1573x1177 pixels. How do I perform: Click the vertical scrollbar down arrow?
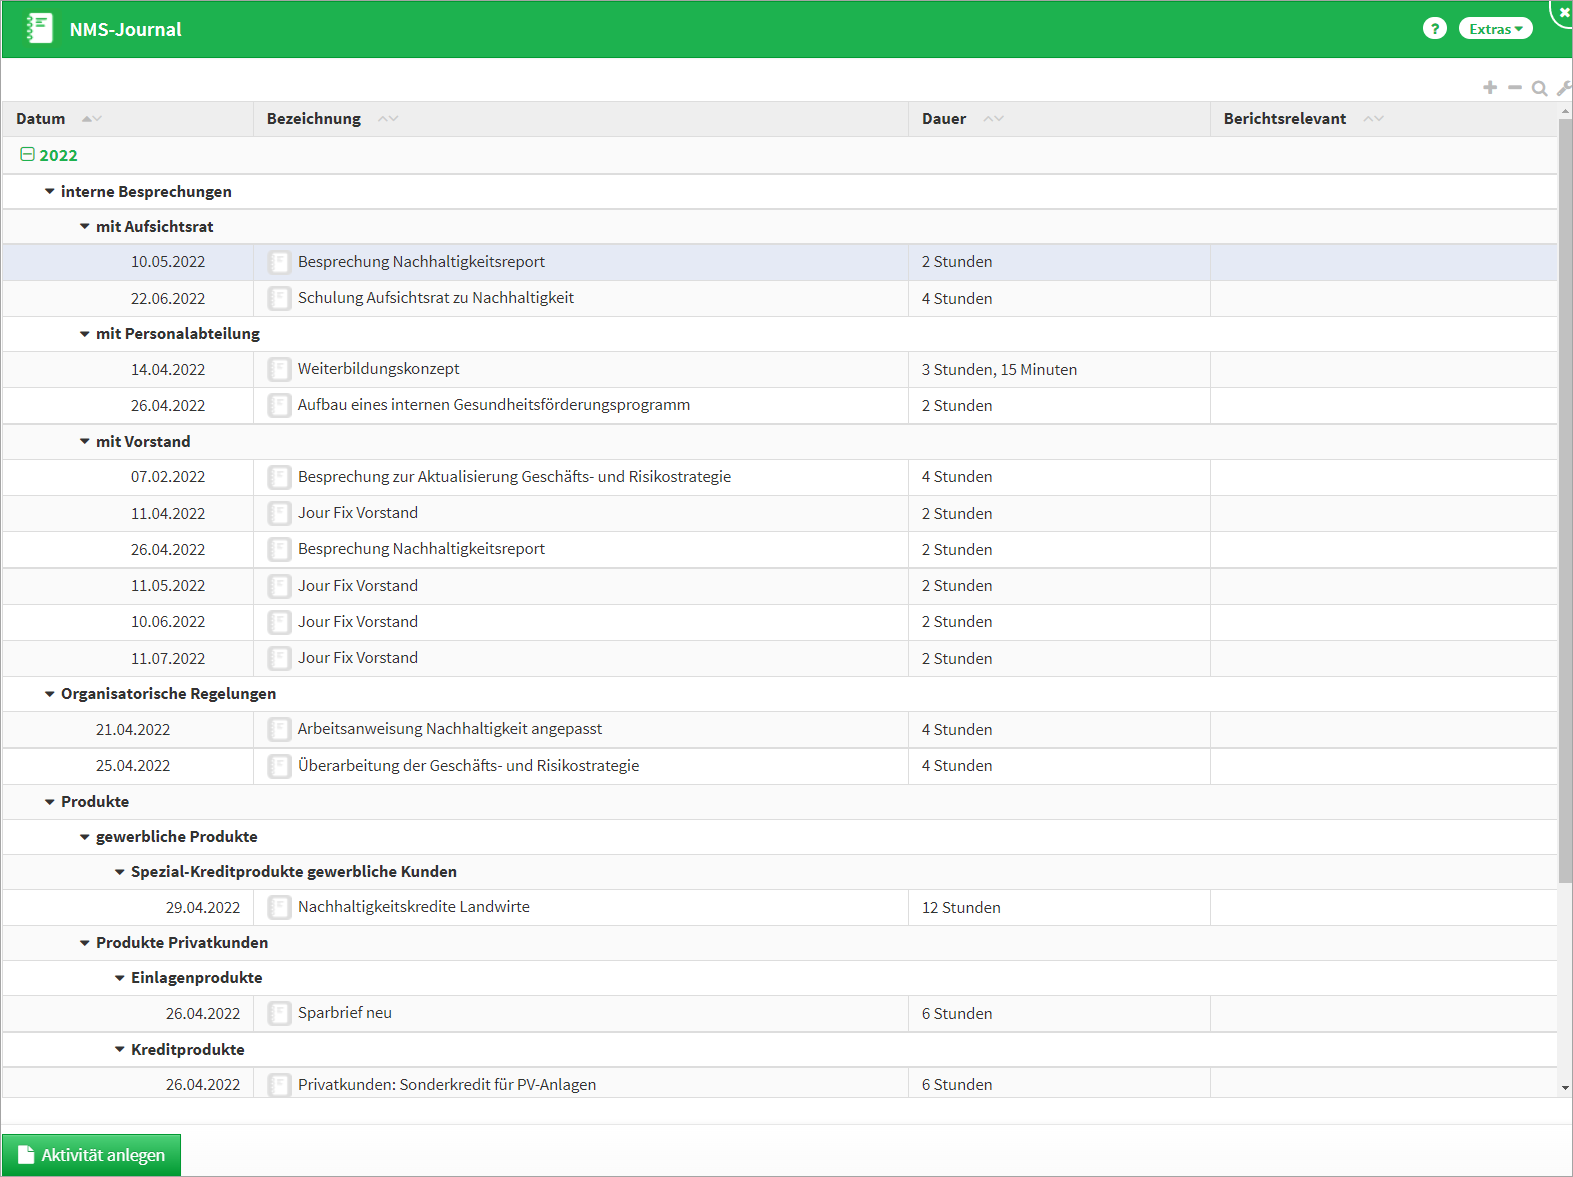1564,1088
